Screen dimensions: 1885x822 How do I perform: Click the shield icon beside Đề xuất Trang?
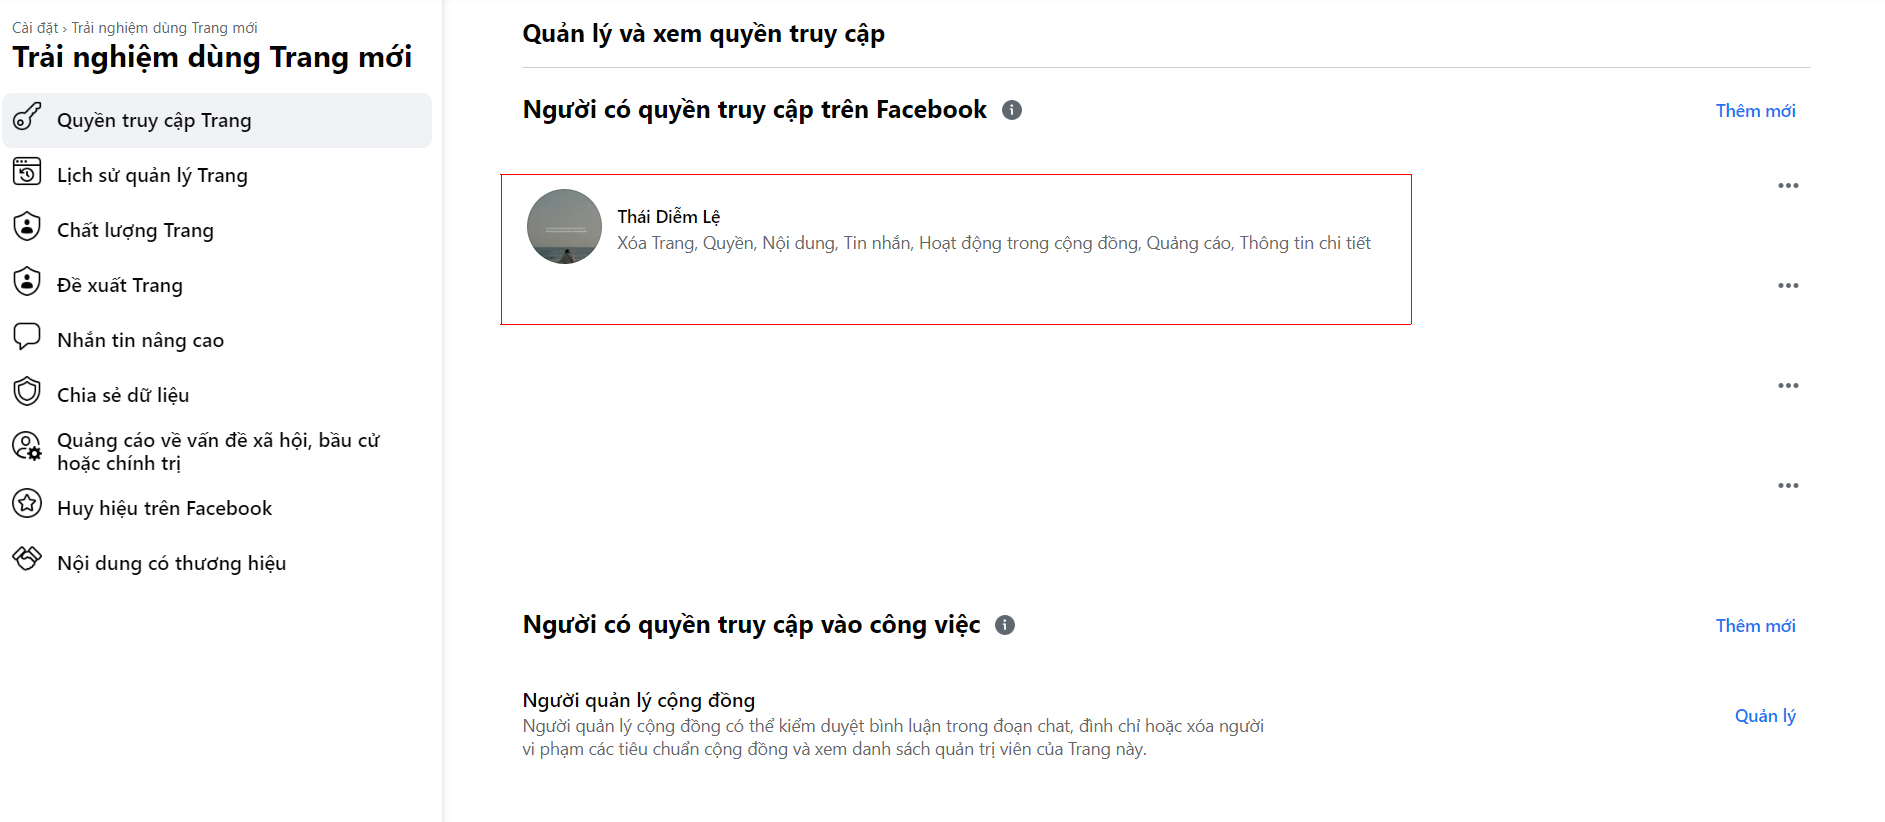(x=27, y=282)
